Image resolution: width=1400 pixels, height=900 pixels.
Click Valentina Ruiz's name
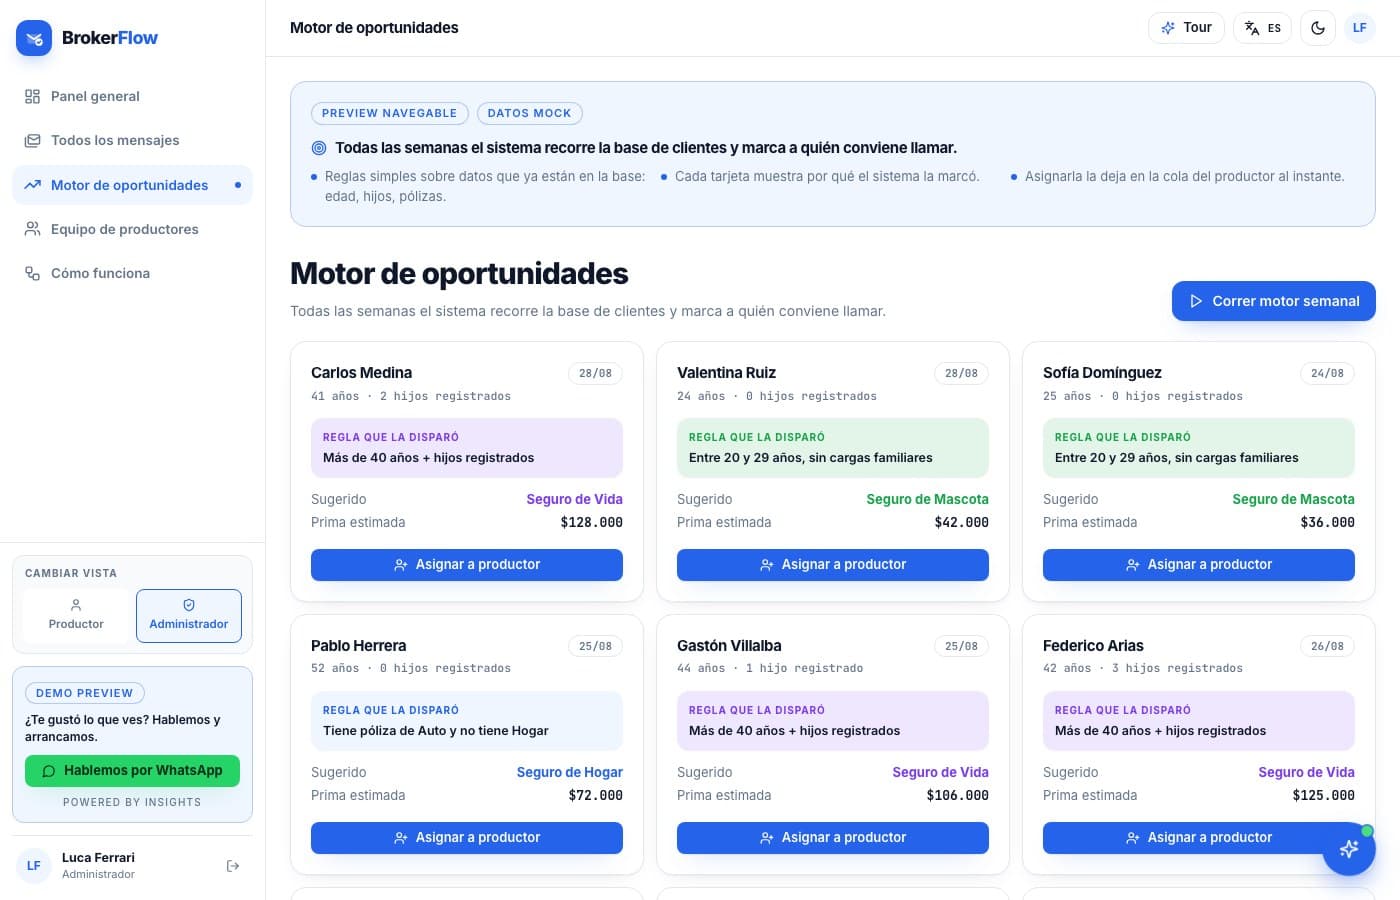[x=726, y=373]
